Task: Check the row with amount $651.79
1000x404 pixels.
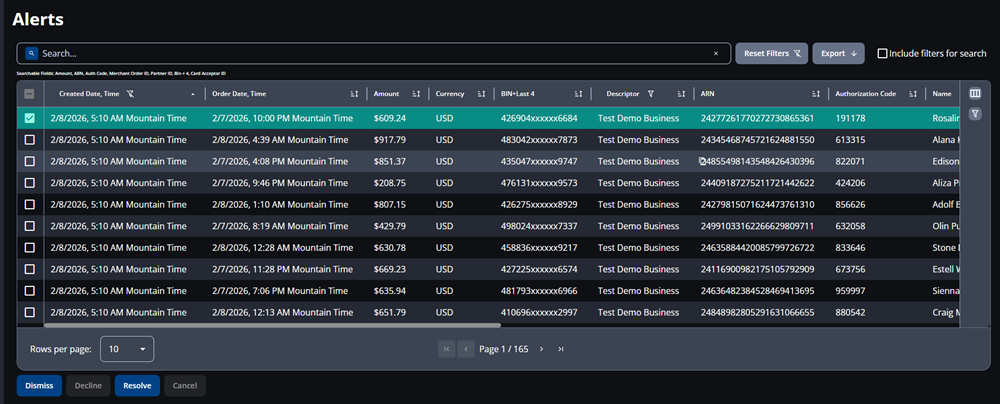Action: (x=29, y=313)
